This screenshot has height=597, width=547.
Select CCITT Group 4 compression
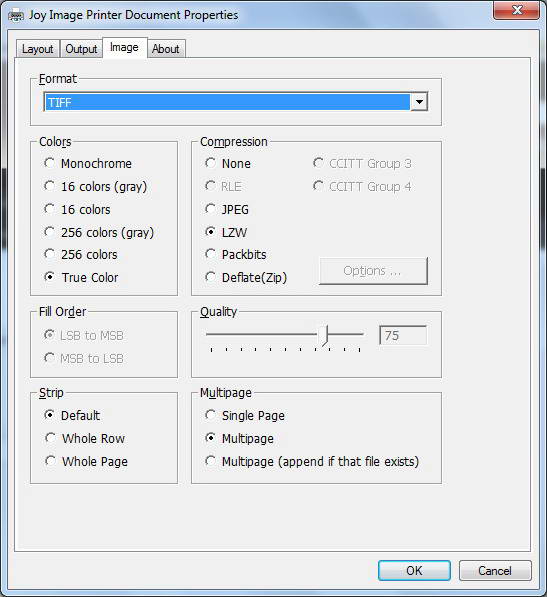click(x=362, y=187)
